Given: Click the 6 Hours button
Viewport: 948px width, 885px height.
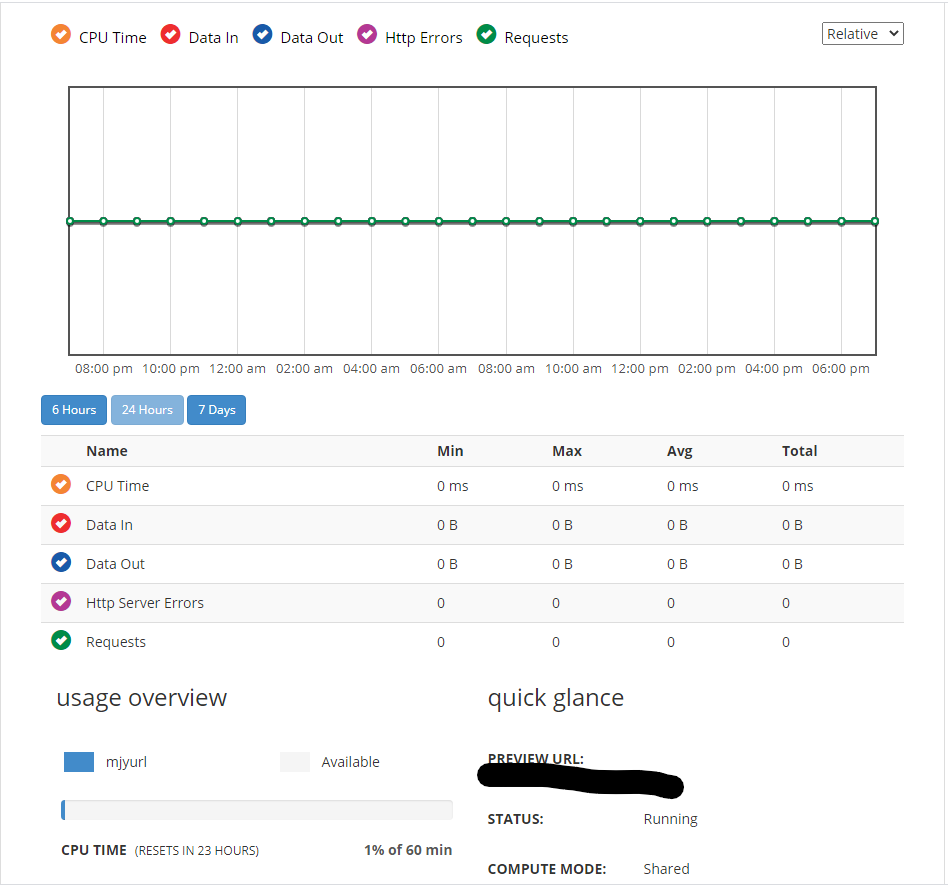Looking at the screenshot, I should (73, 410).
